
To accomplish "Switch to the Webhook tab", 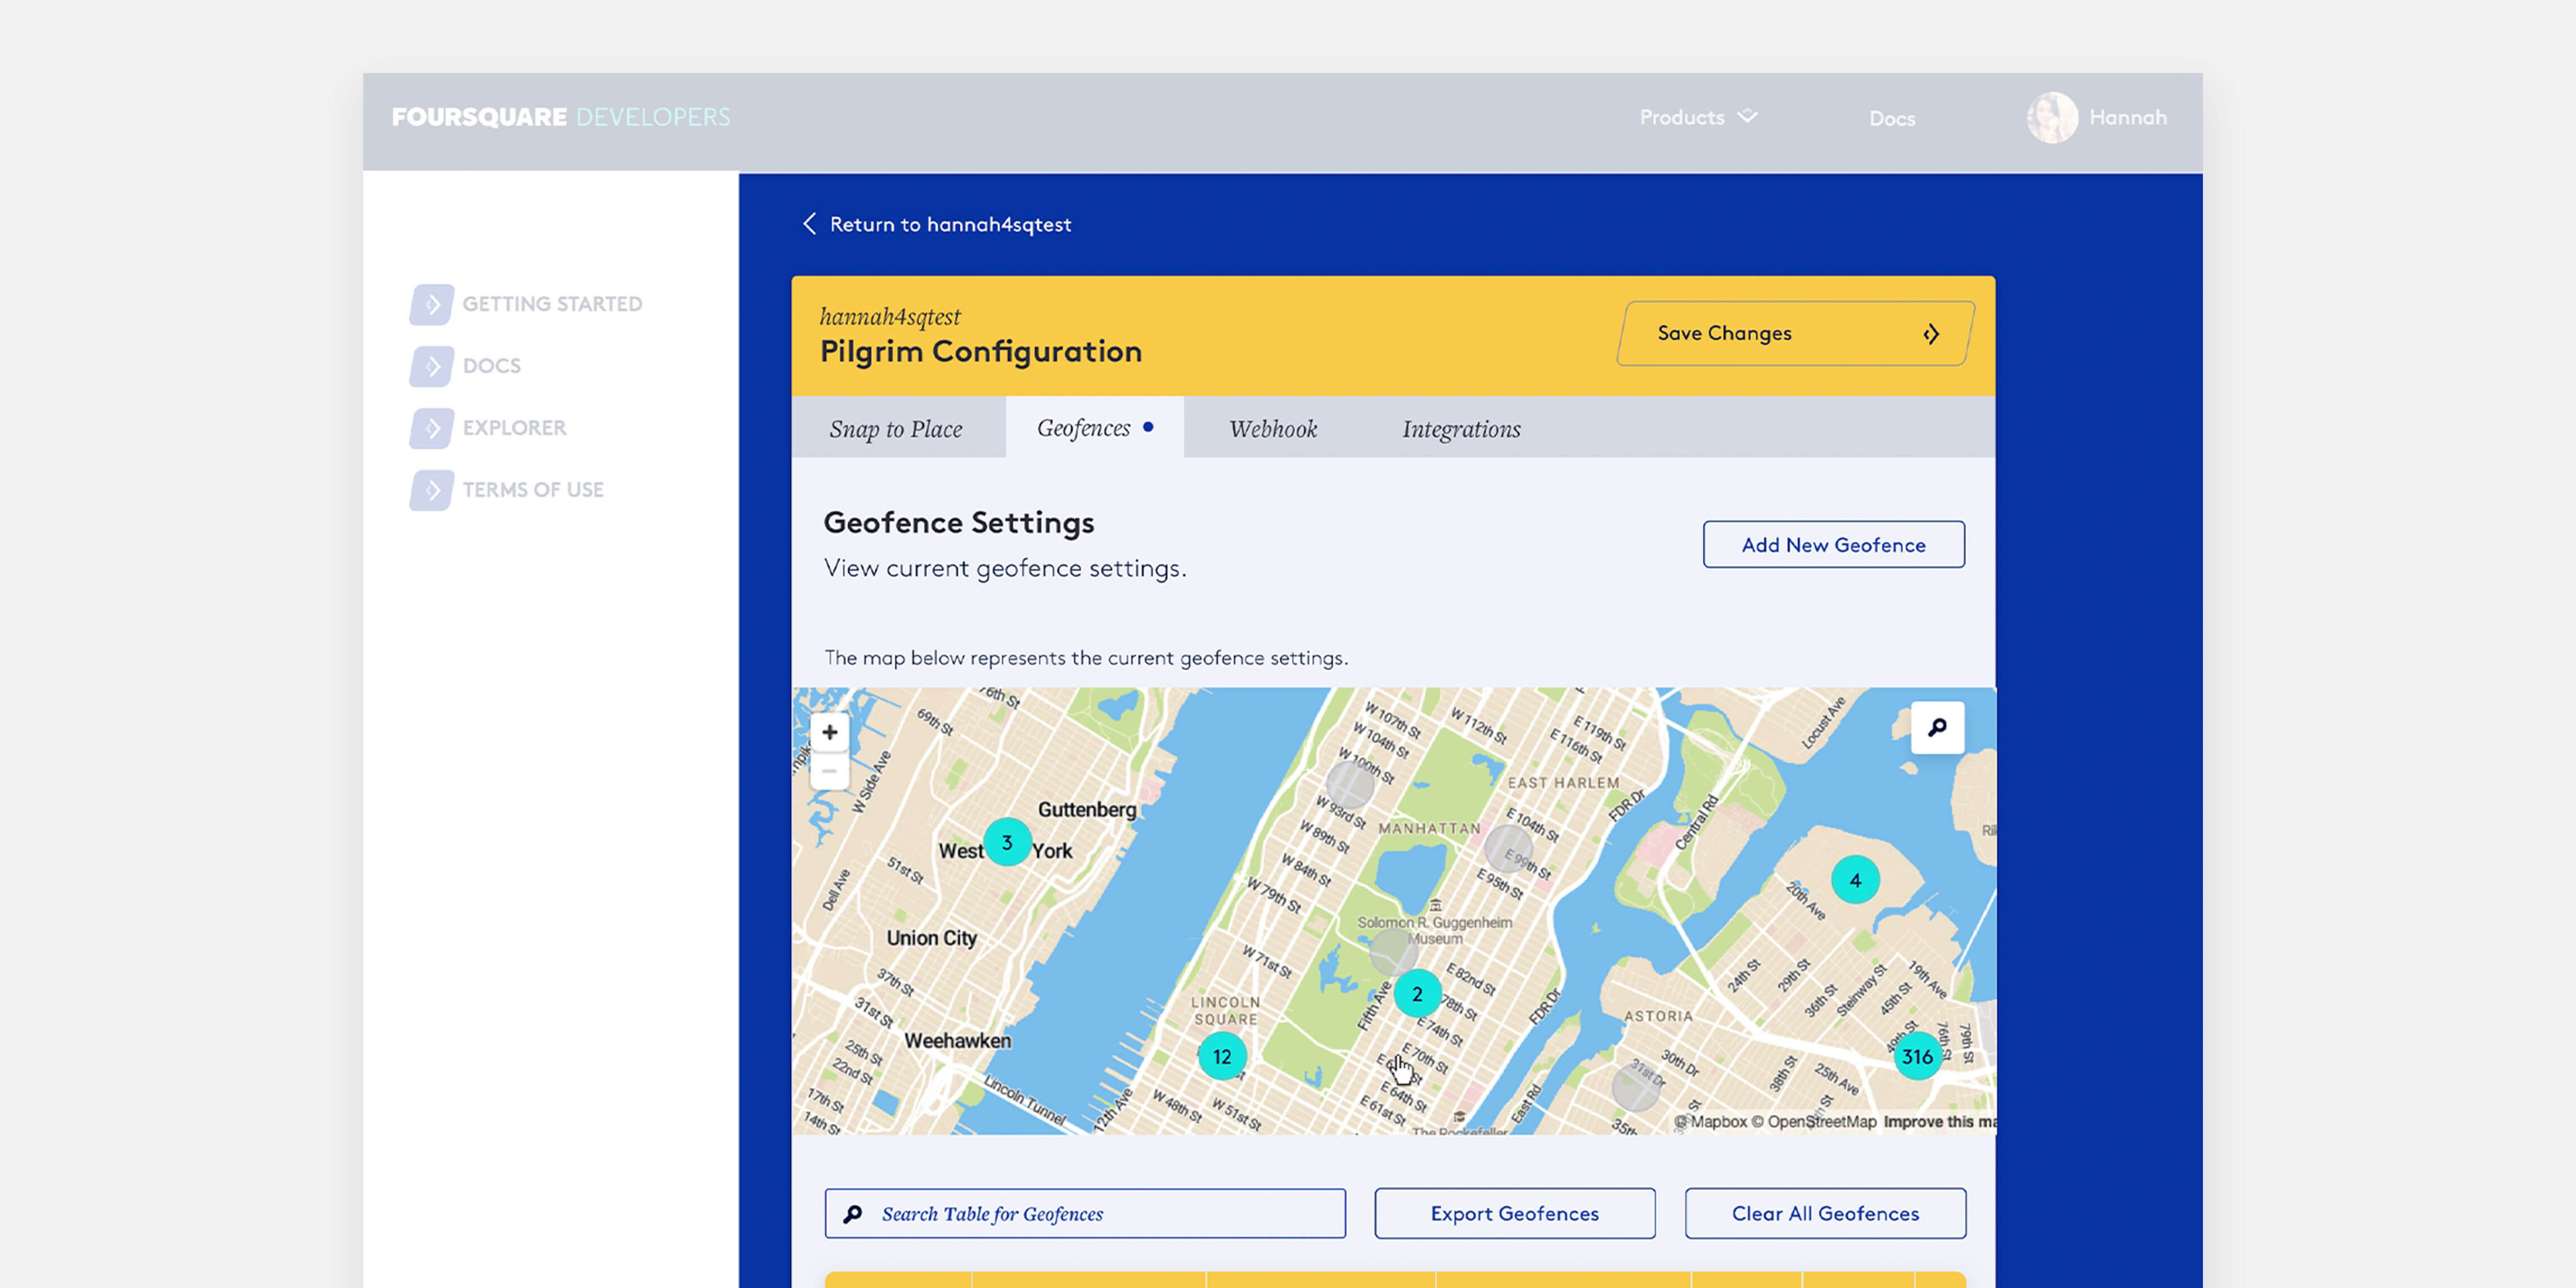I will coord(1273,429).
